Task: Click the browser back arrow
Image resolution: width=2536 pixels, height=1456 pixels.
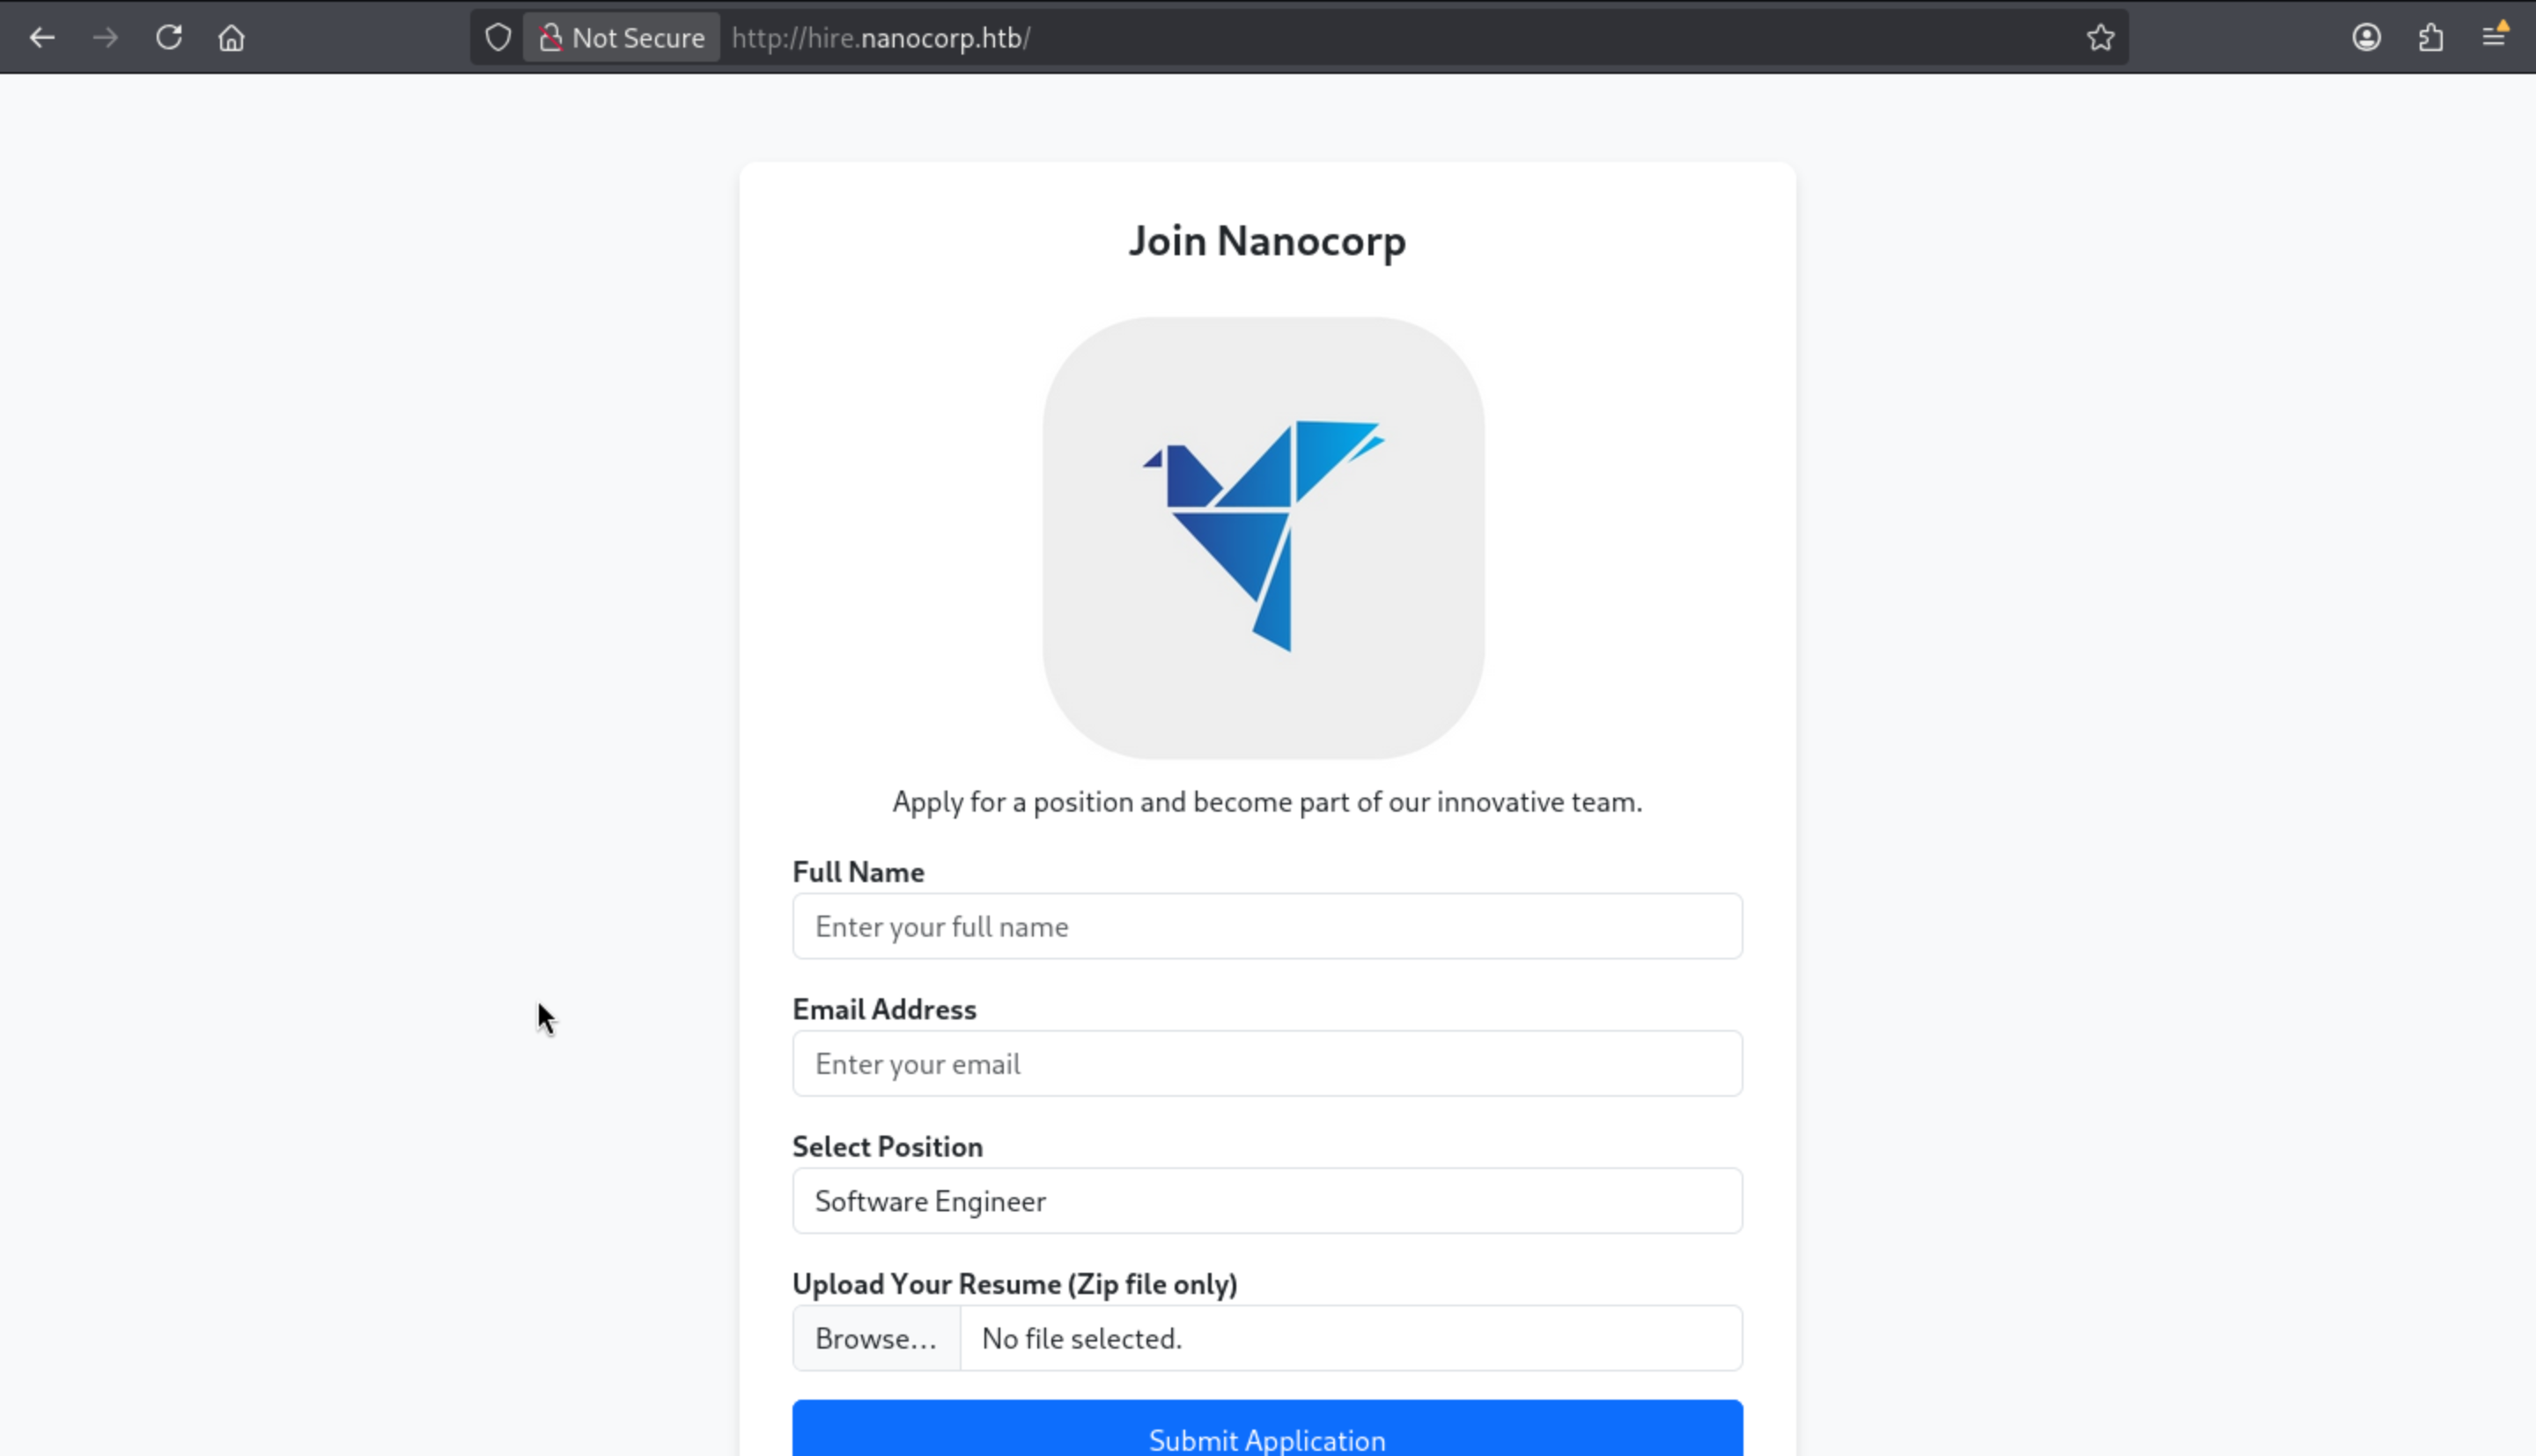Action: 42,38
